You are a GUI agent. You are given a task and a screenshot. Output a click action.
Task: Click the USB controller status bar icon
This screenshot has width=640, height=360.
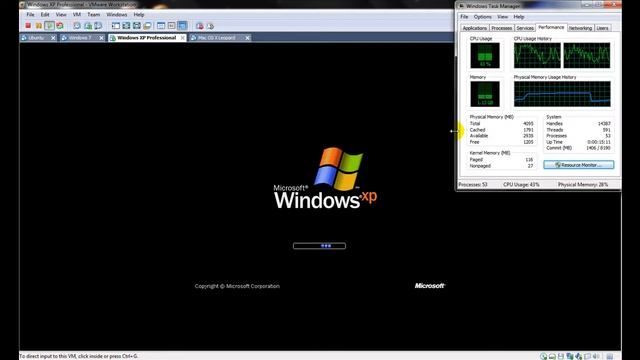click(x=578, y=356)
